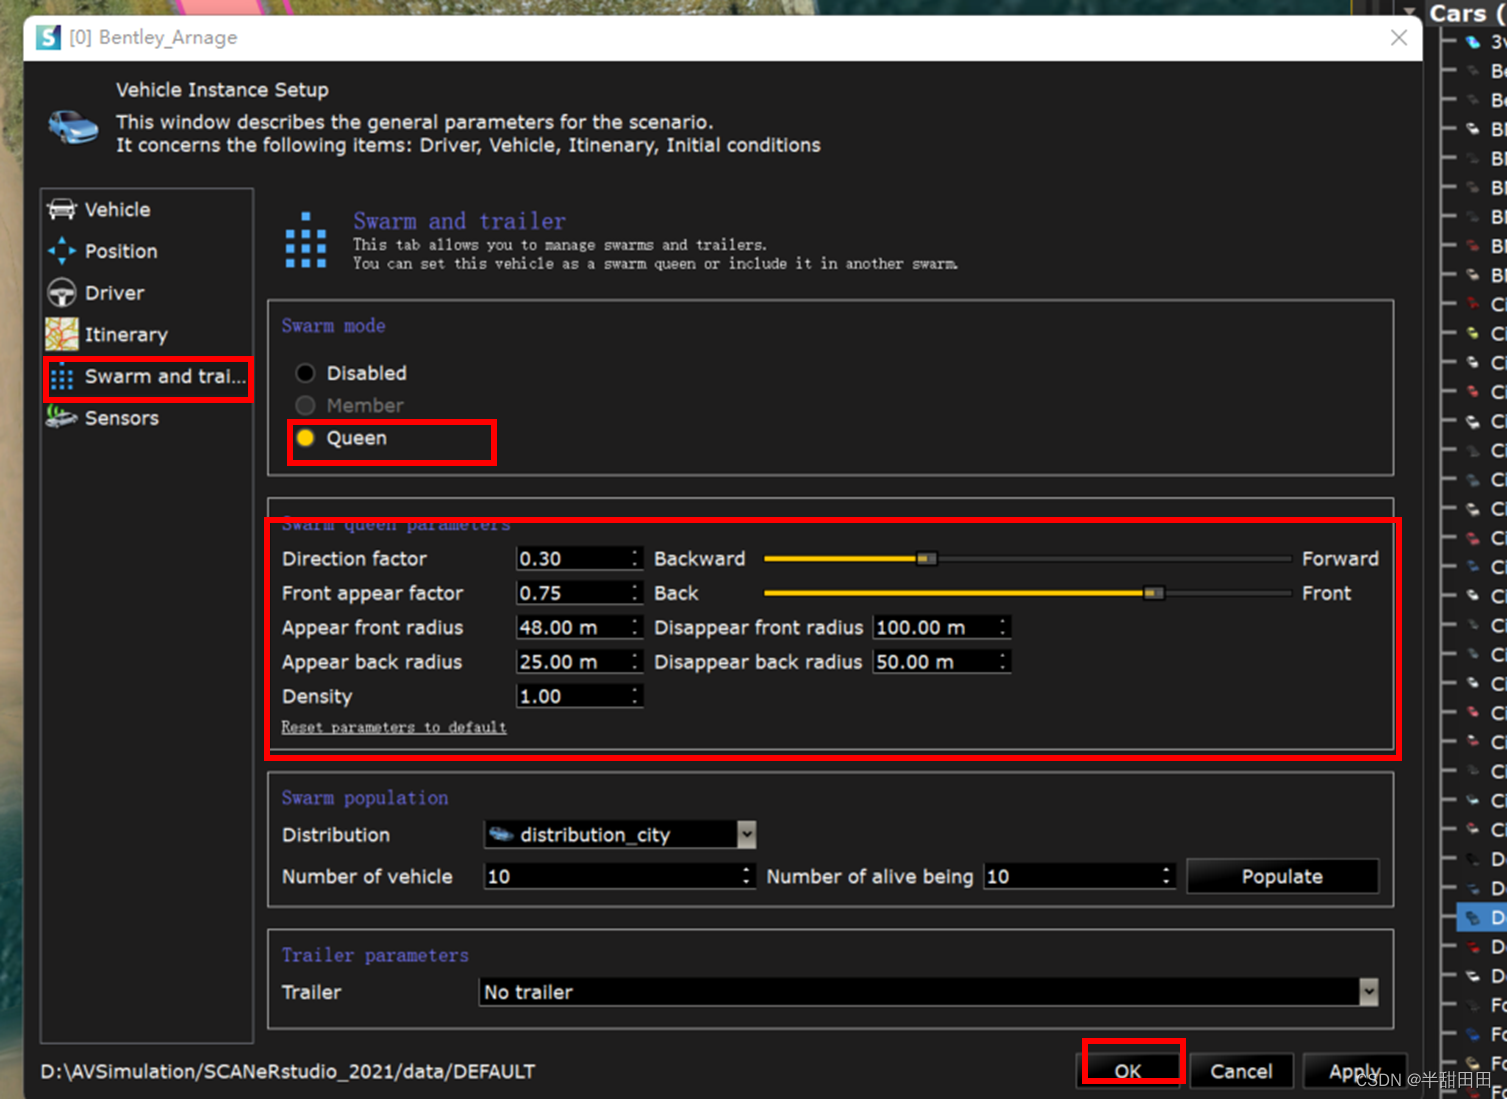1507x1099 pixels.
Task: Click the Backward-Forward direction slider handle
Action: click(x=927, y=559)
